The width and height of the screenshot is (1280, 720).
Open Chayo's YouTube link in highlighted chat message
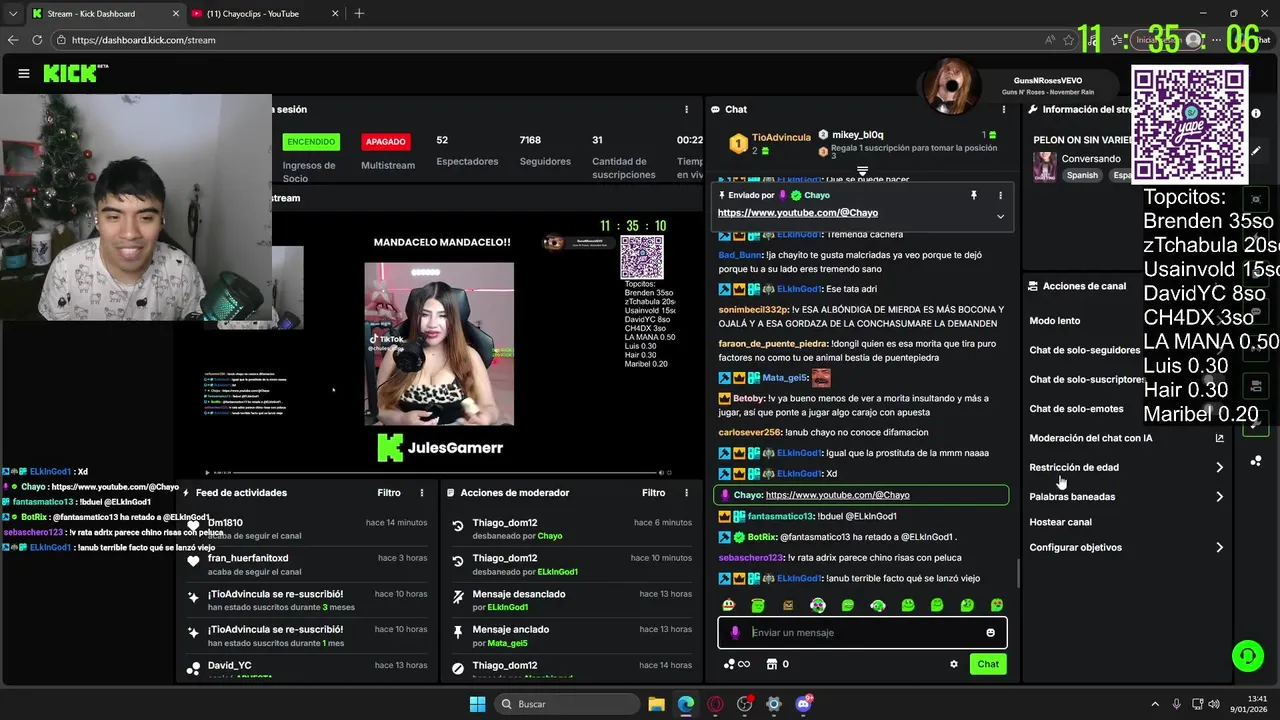tap(837, 495)
